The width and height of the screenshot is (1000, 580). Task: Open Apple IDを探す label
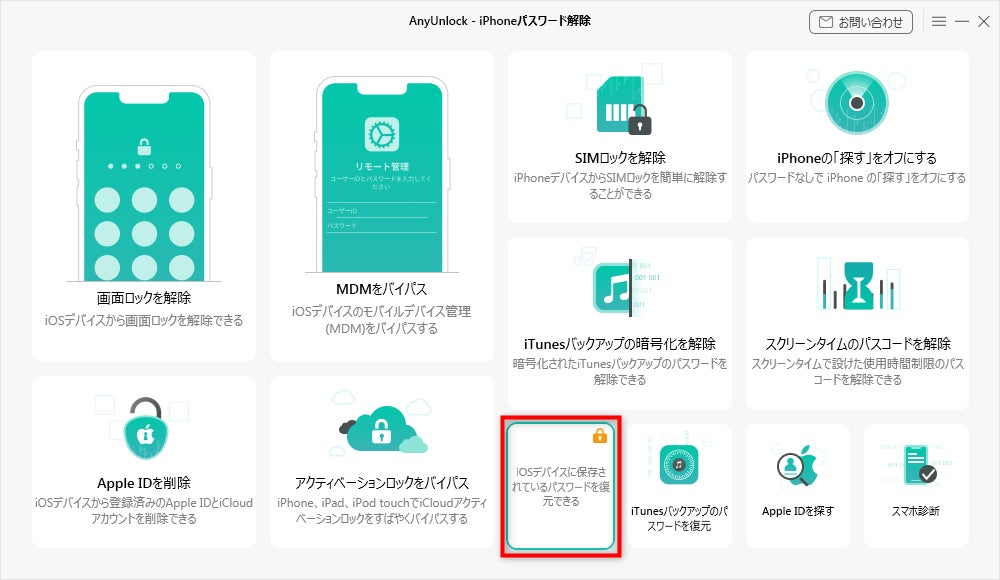coord(798,511)
